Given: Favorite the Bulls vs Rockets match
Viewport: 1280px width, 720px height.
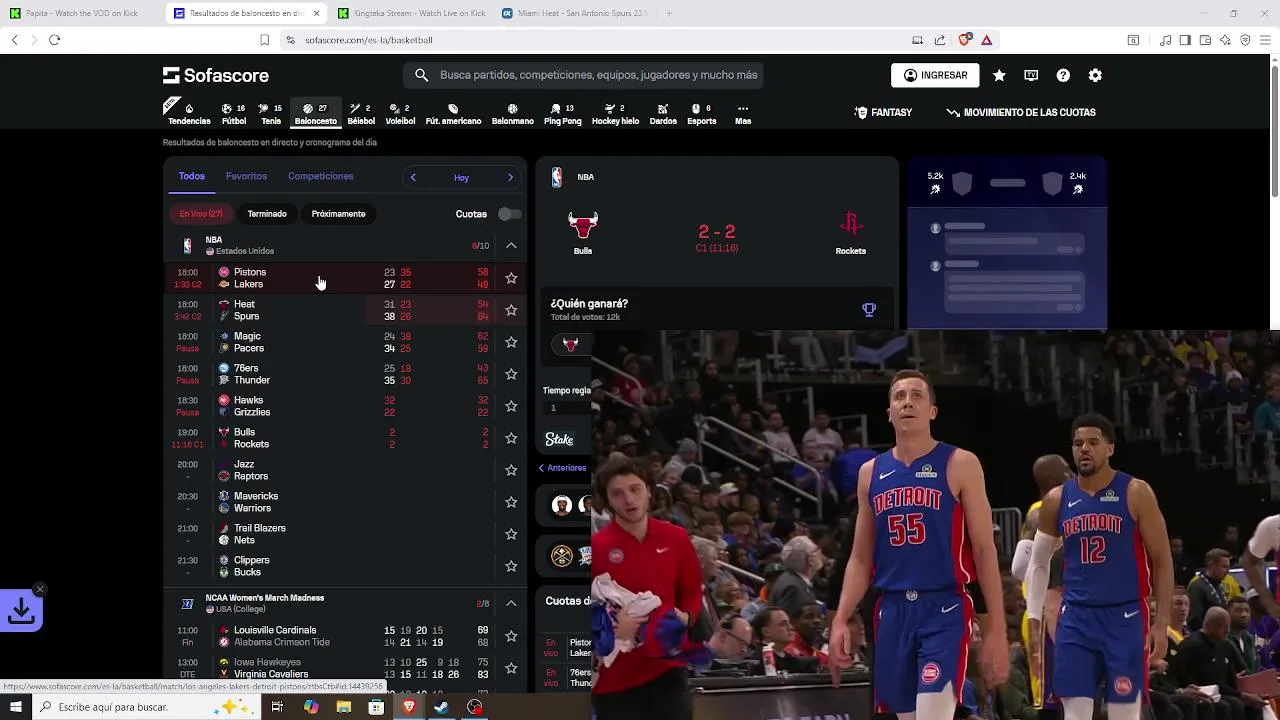Looking at the screenshot, I should [511, 438].
